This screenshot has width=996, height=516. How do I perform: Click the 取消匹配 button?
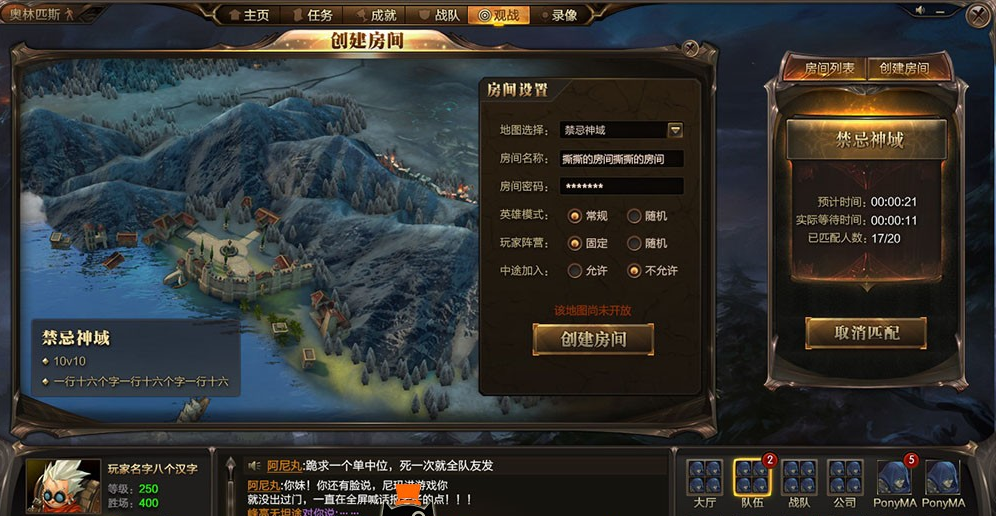(866, 333)
